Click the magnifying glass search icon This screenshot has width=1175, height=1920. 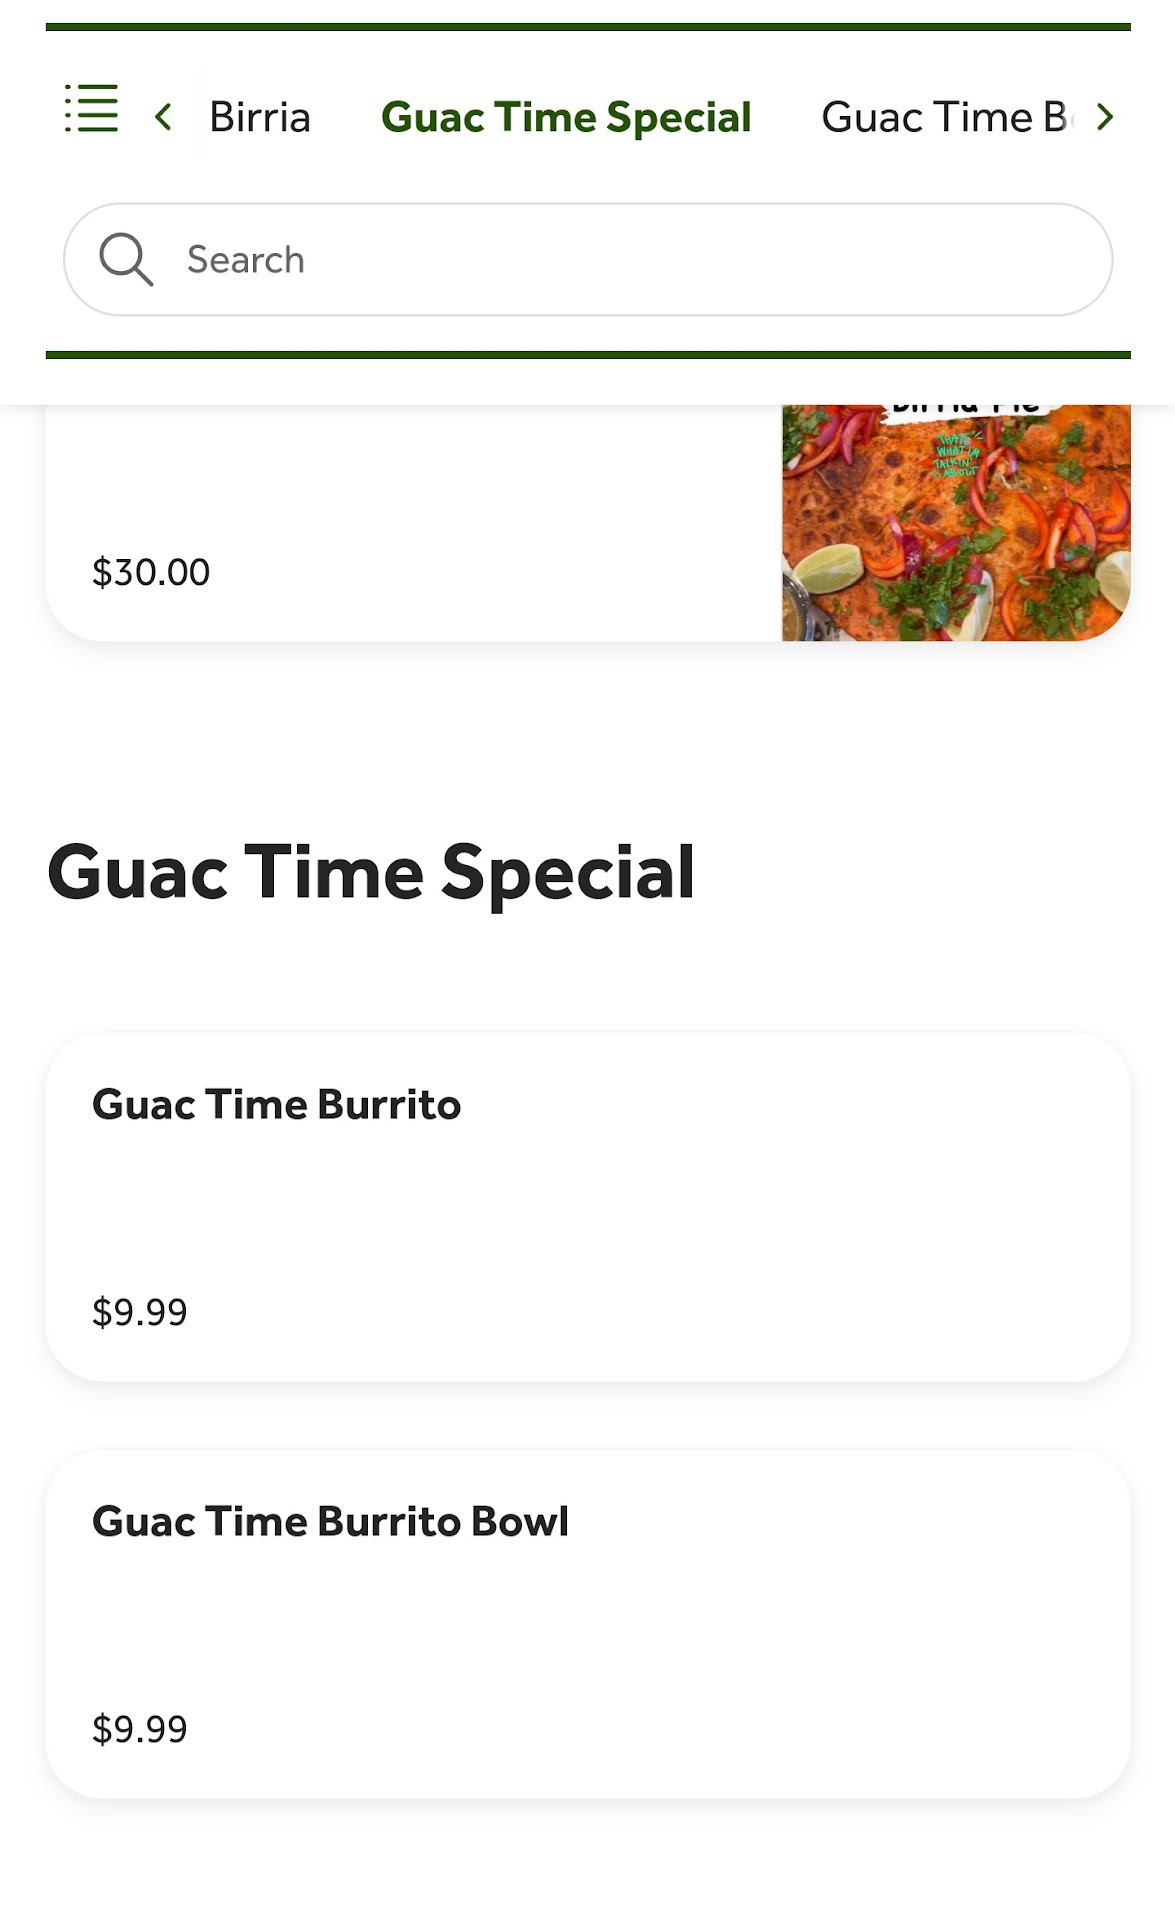125,260
